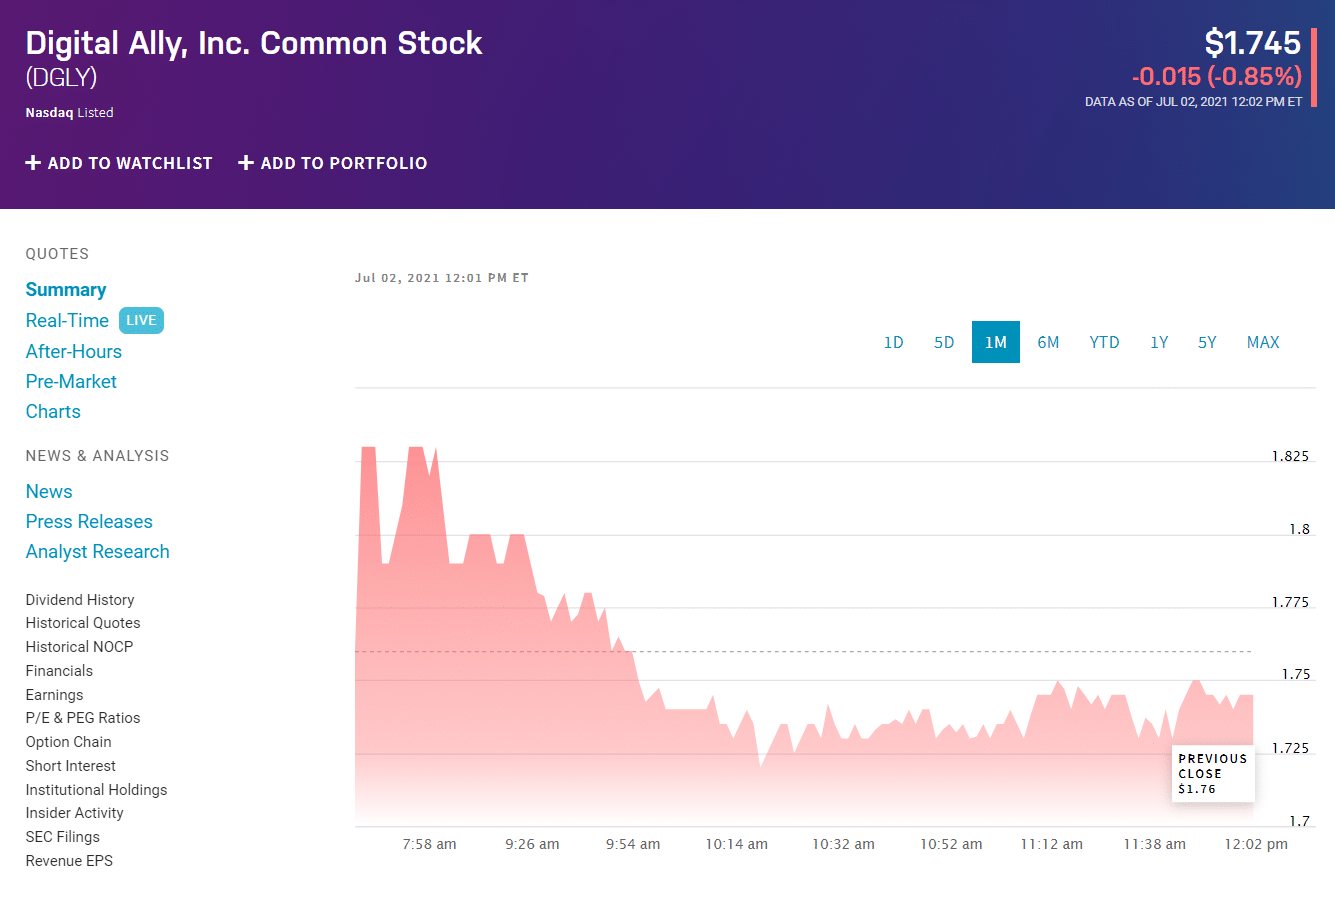The height and width of the screenshot is (900, 1335).
Task: Select the 1D chart range tab
Action: [893, 342]
